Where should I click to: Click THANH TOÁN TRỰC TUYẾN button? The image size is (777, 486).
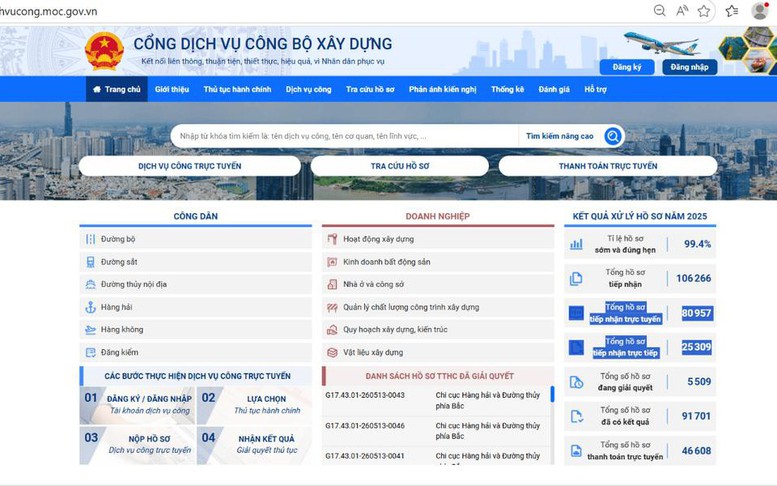[x=608, y=166]
